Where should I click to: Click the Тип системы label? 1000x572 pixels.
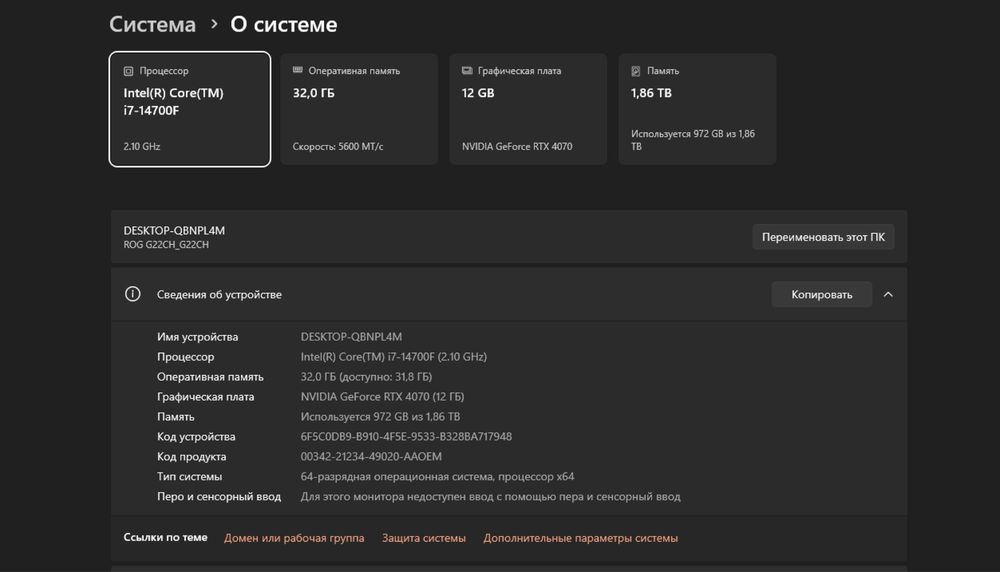click(189, 476)
